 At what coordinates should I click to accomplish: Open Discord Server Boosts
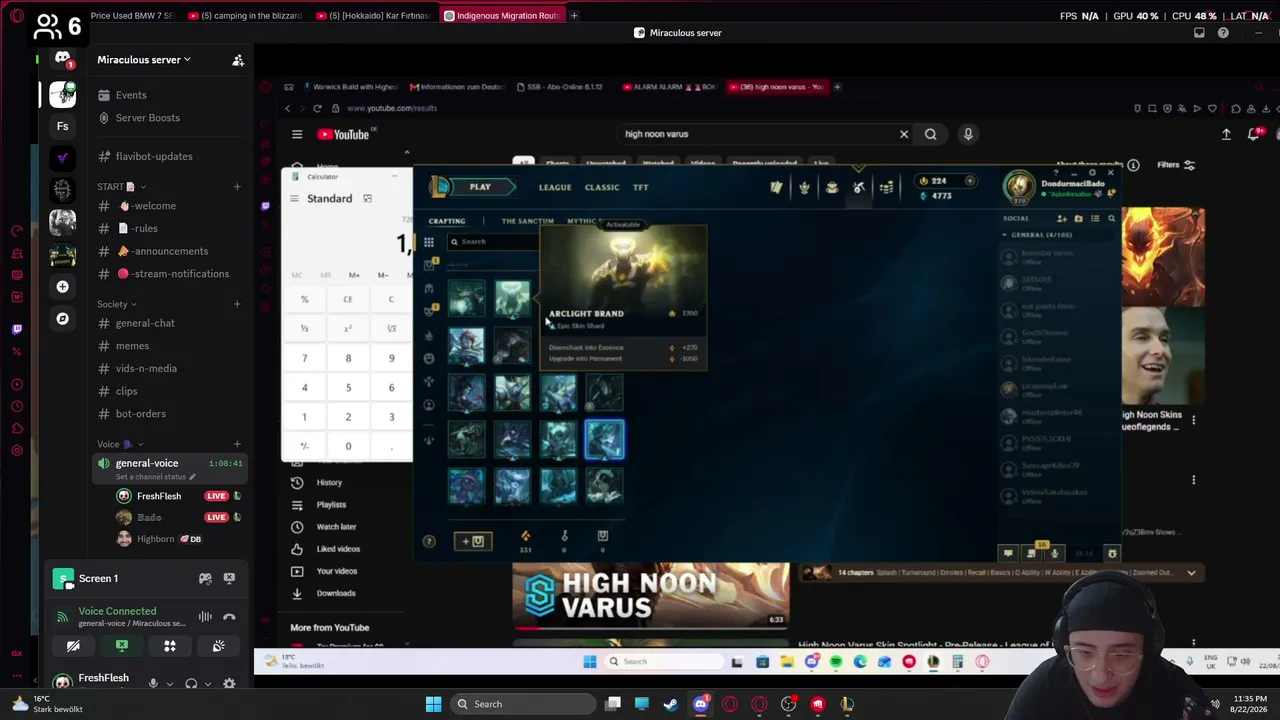147,118
